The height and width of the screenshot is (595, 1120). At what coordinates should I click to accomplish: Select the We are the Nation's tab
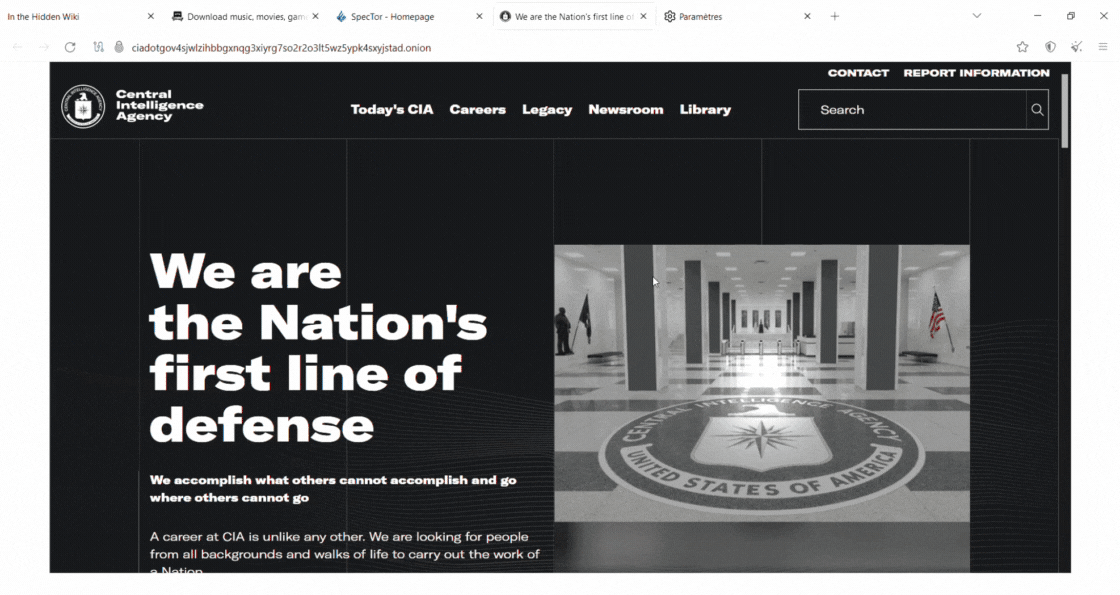coord(575,16)
